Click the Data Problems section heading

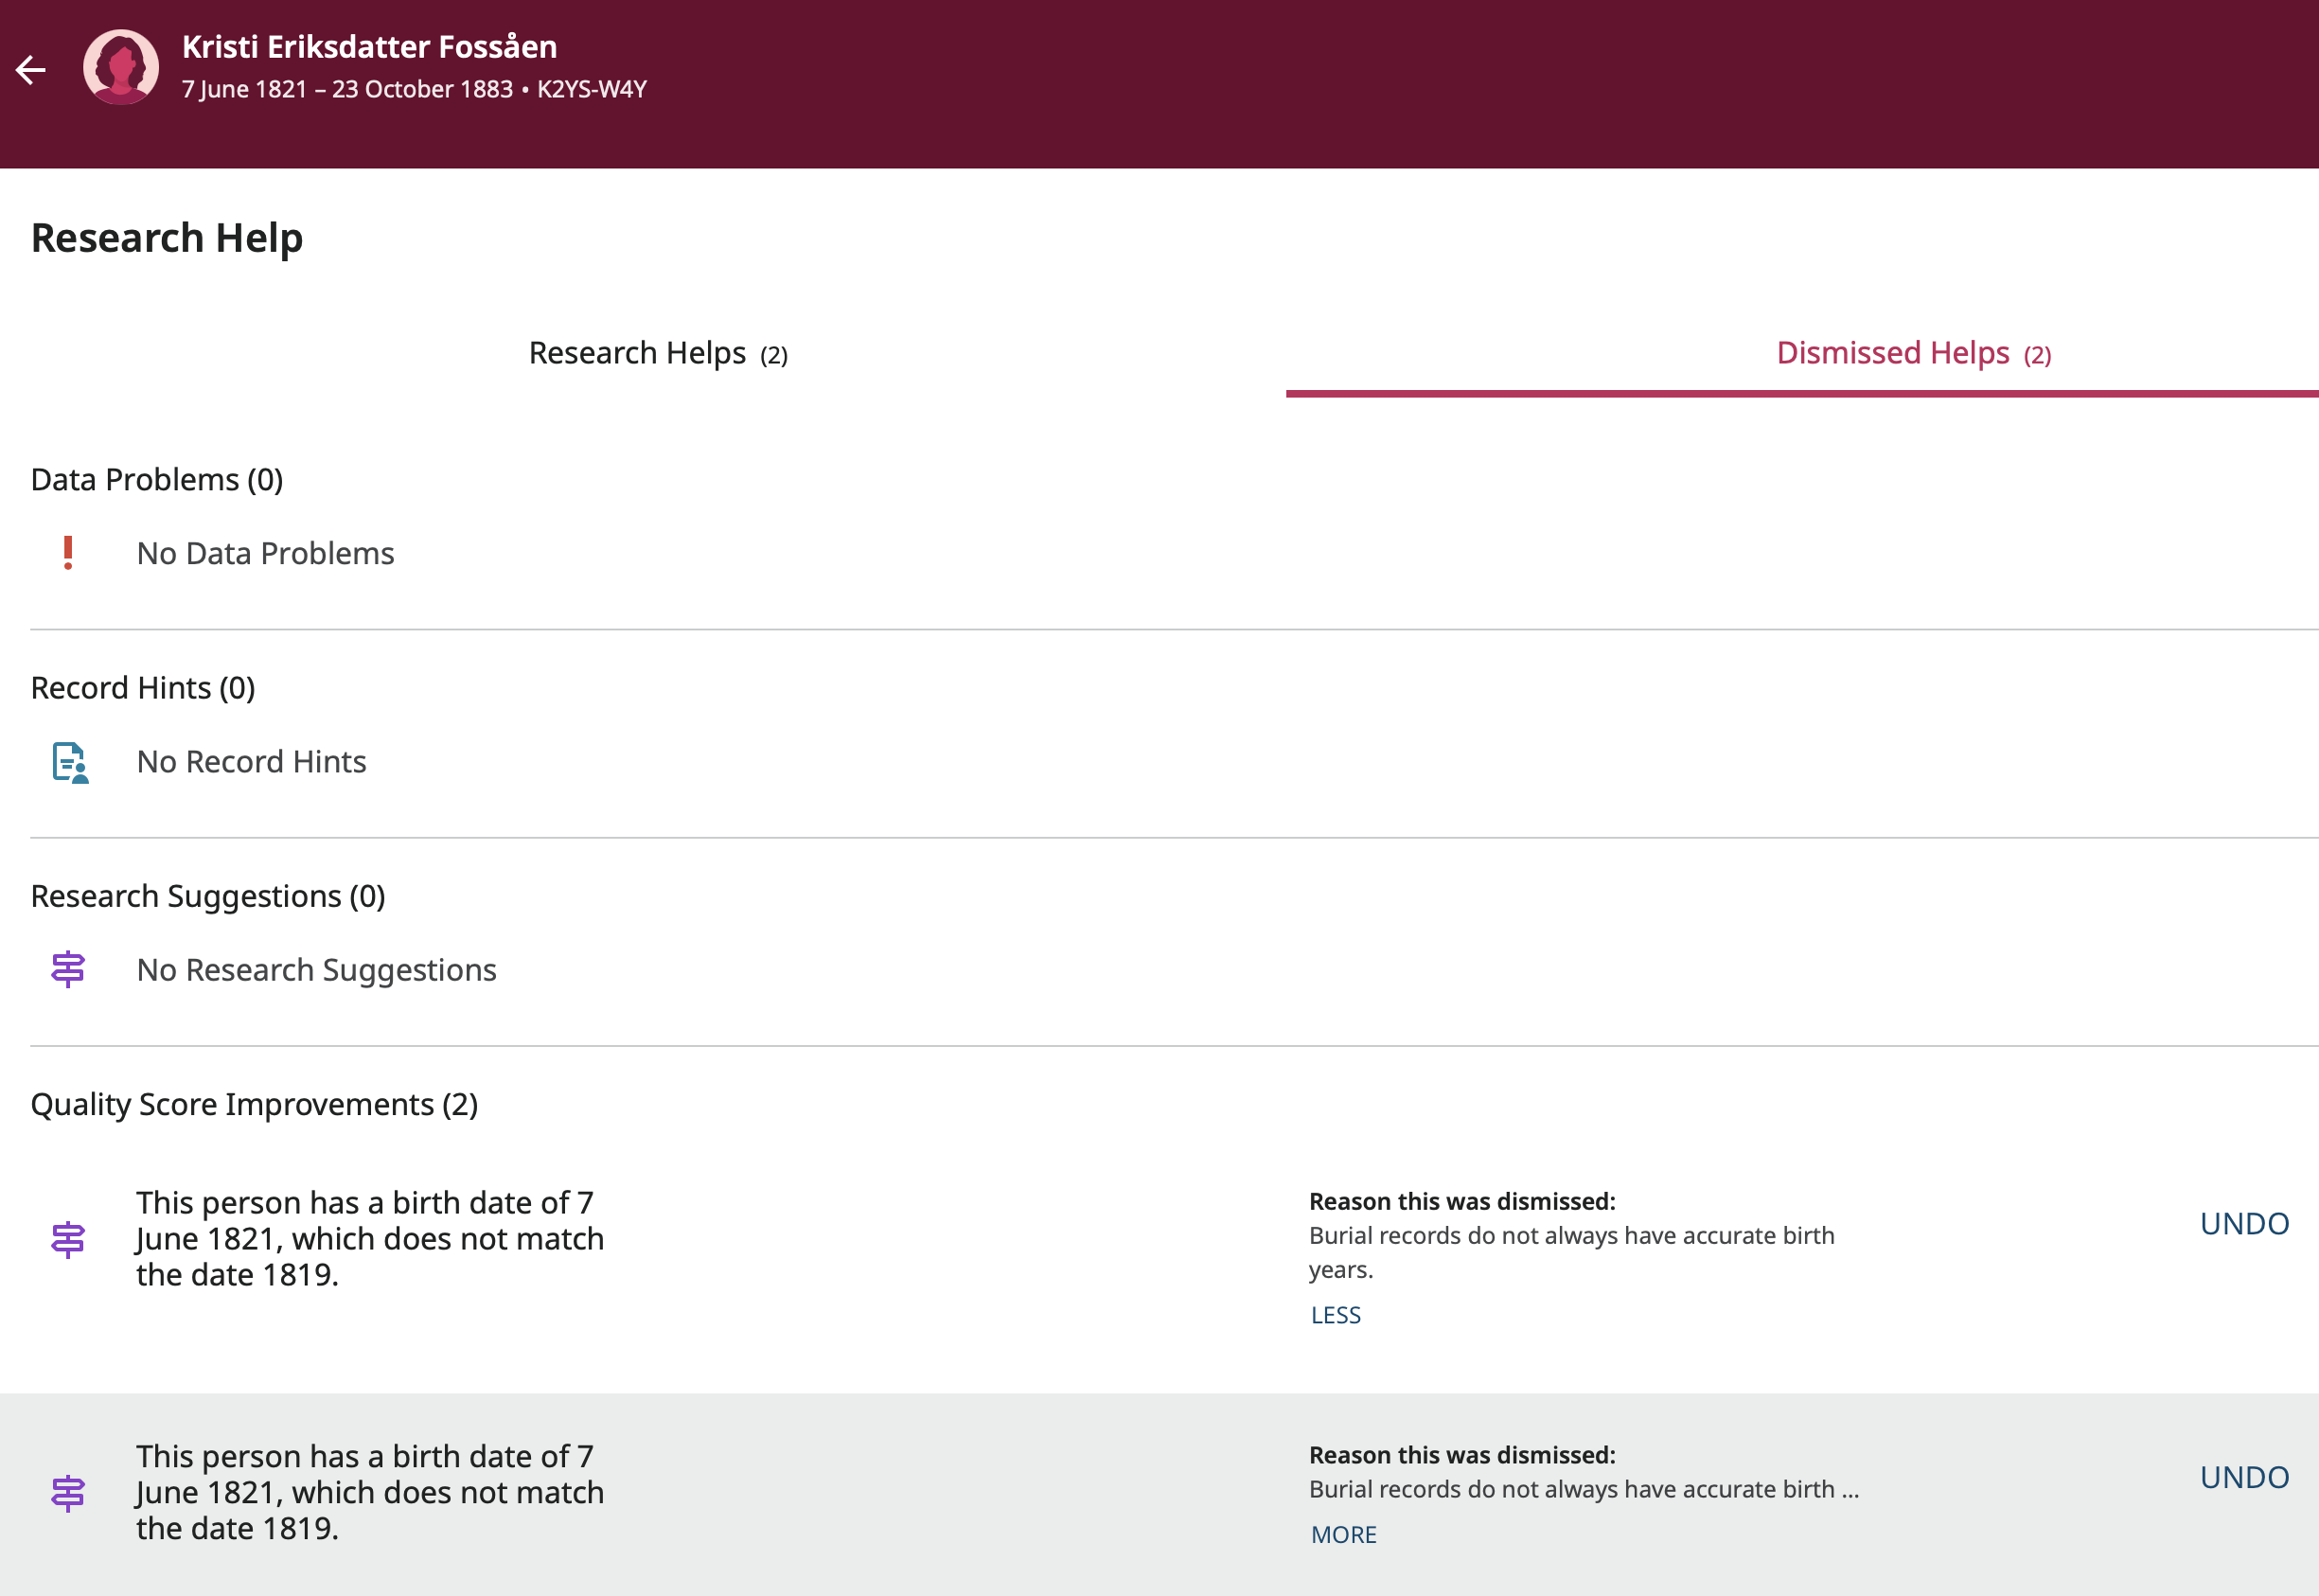pos(157,479)
